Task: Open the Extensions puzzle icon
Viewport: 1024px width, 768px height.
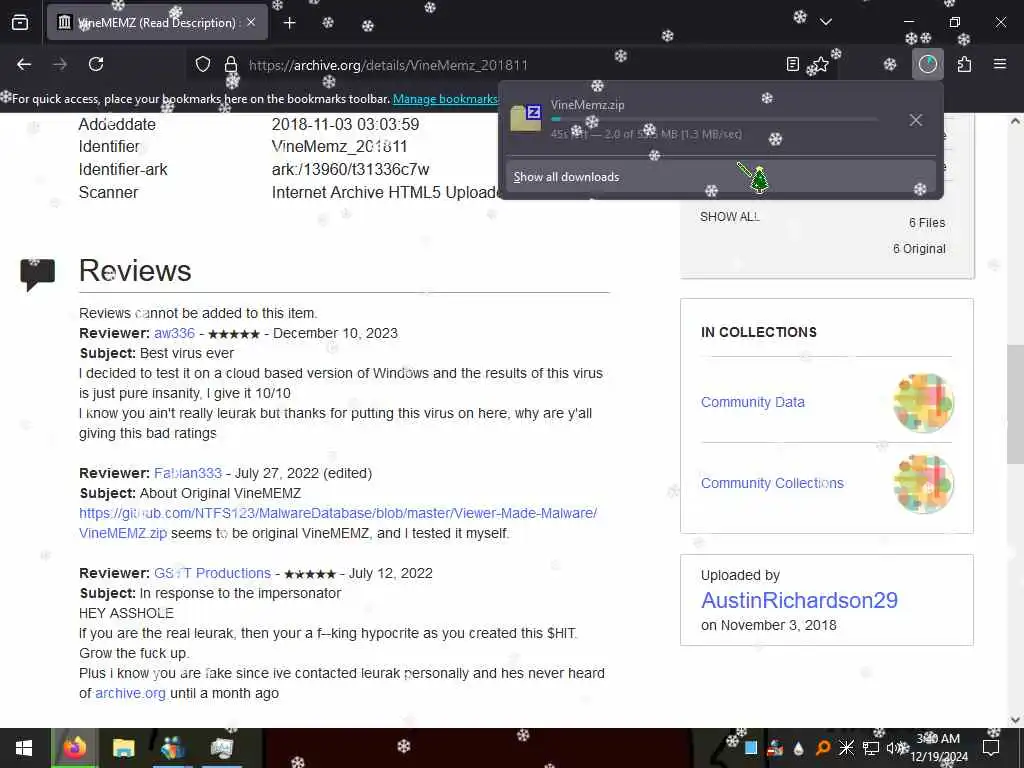Action: tap(964, 64)
